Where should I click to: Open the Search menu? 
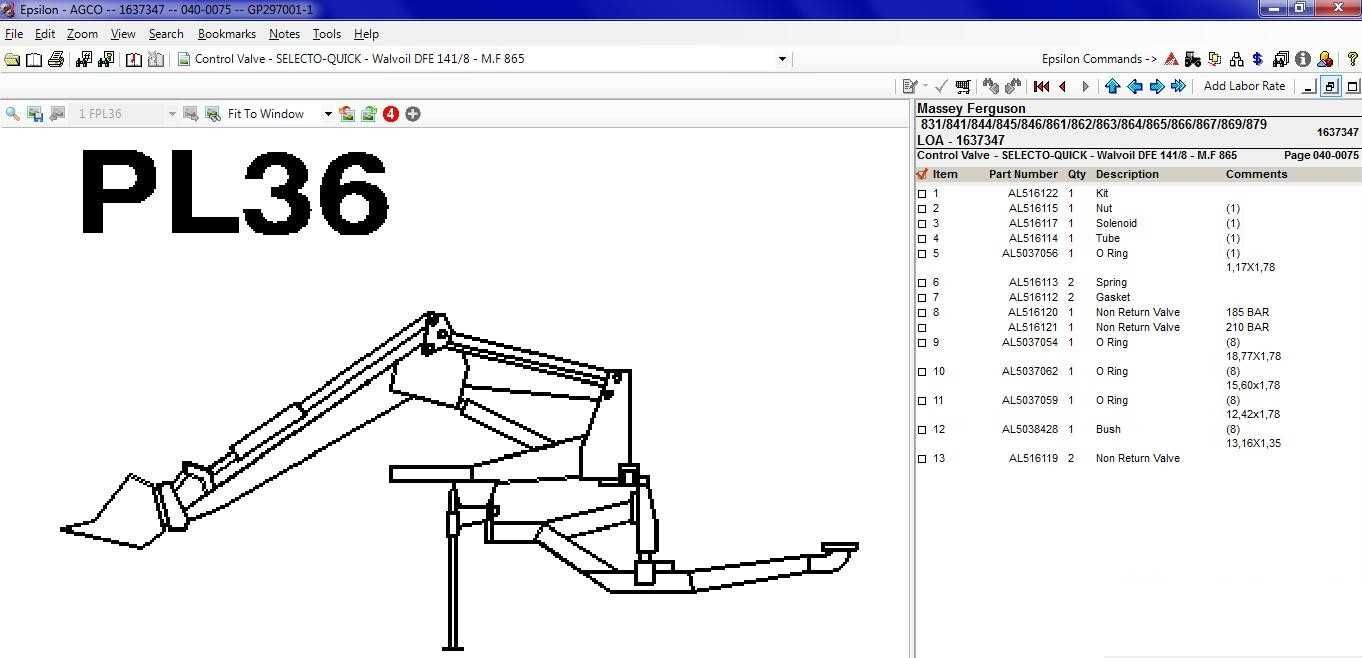click(166, 34)
